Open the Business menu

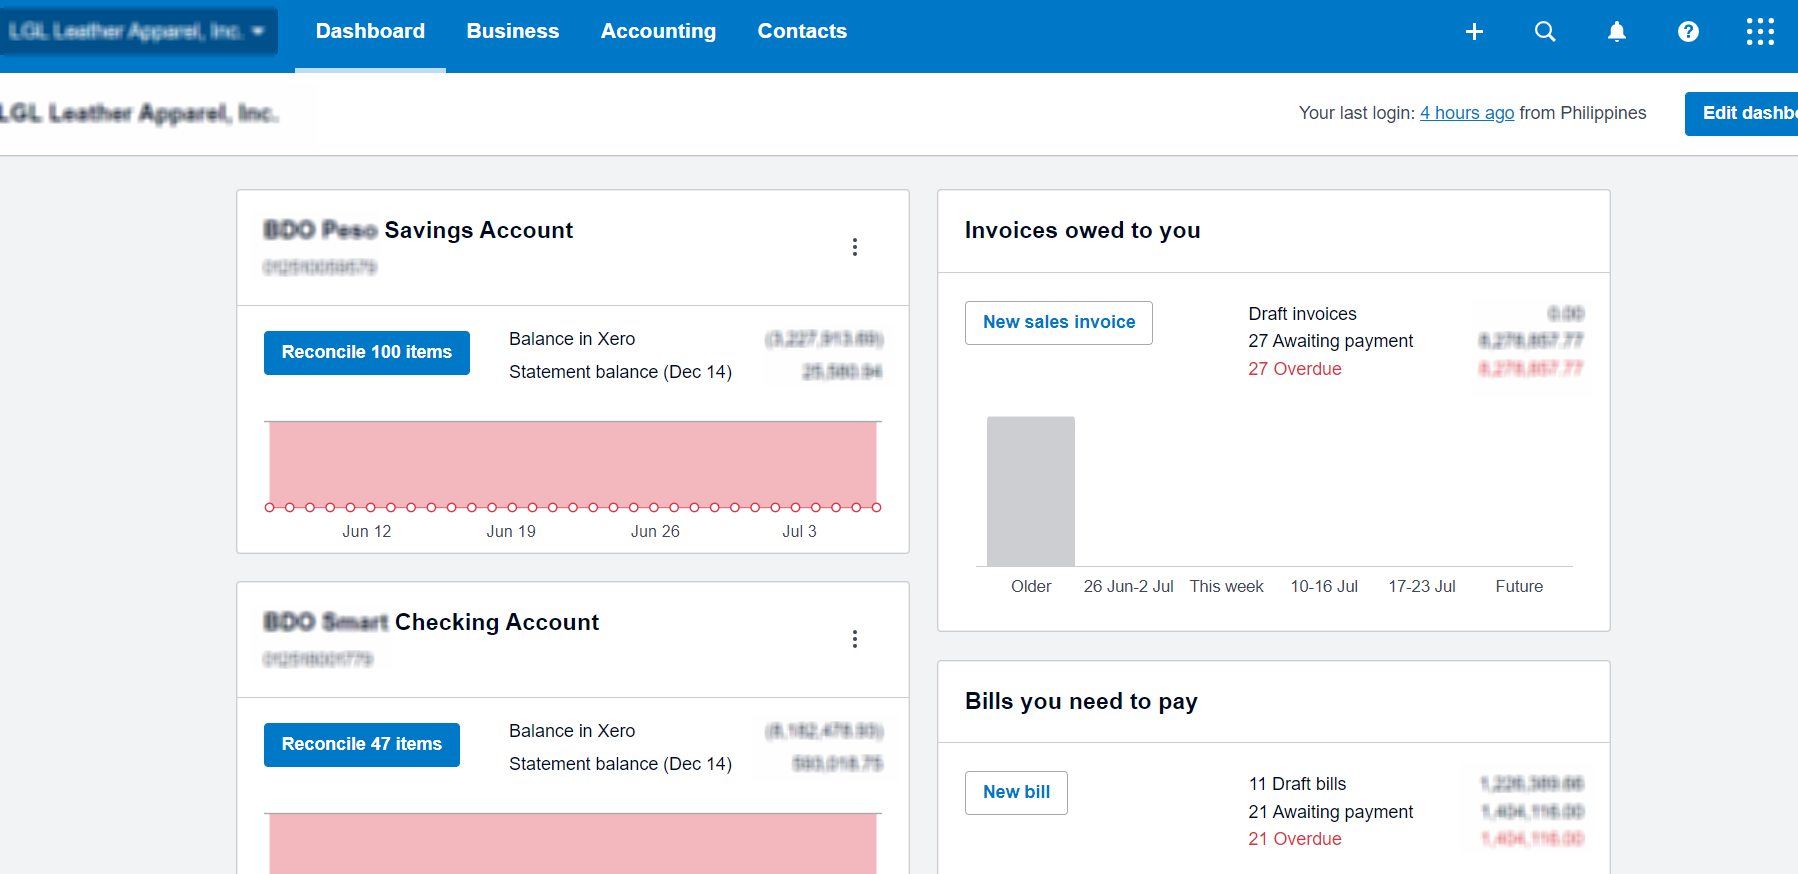click(x=513, y=32)
